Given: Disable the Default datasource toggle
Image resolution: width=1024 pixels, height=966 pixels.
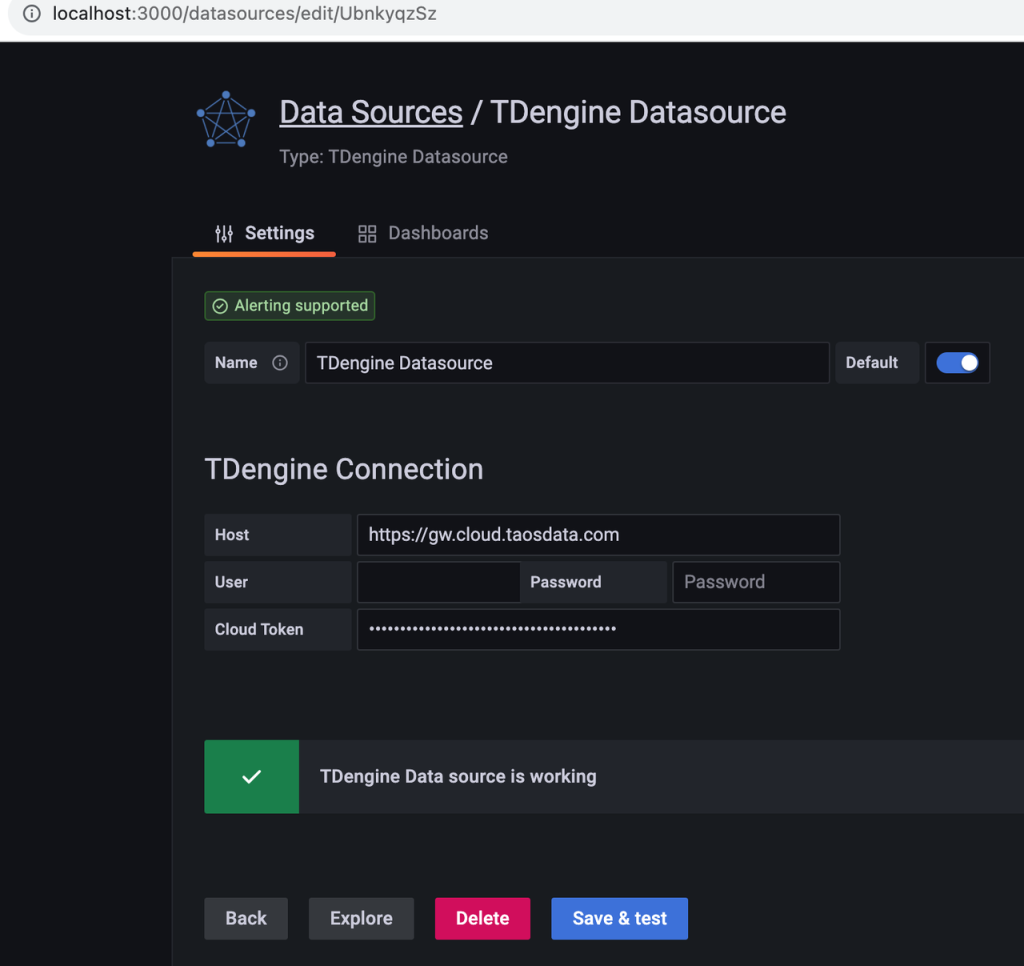Looking at the screenshot, I should 957,362.
